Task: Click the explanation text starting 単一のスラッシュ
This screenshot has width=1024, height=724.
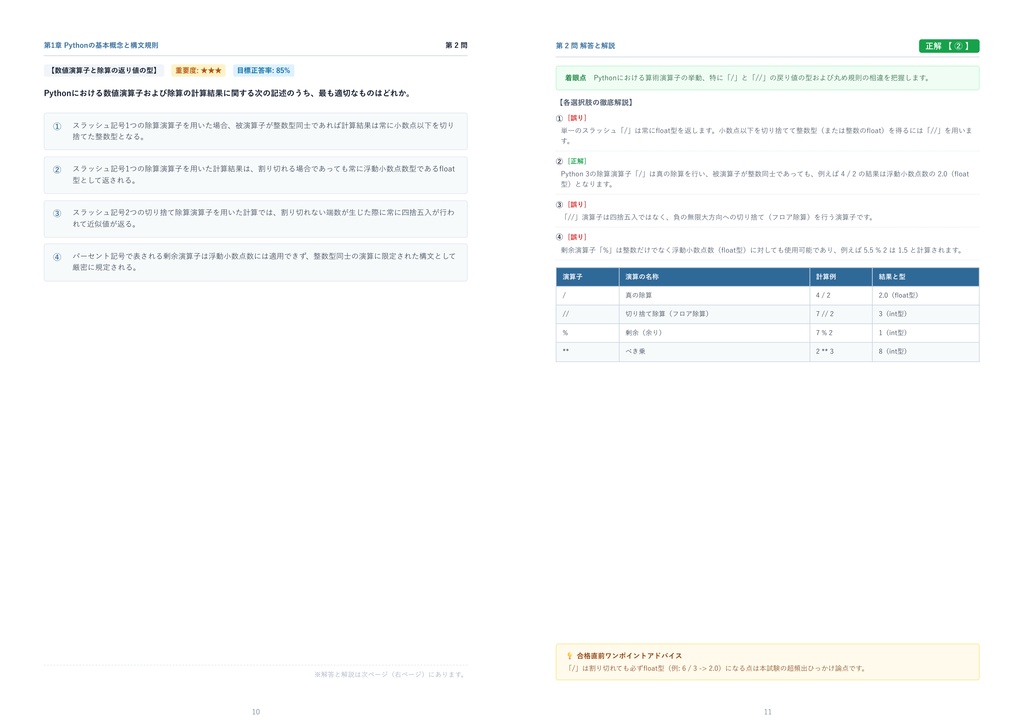Action: tap(766, 136)
